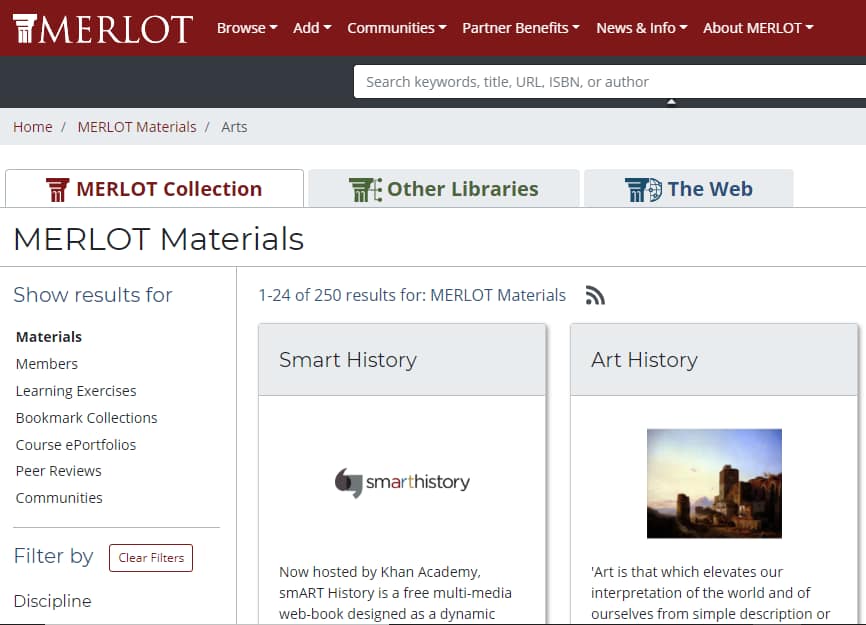Switch to The Web tab
The width and height of the screenshot is (866, 625).
tap(689, 189)
